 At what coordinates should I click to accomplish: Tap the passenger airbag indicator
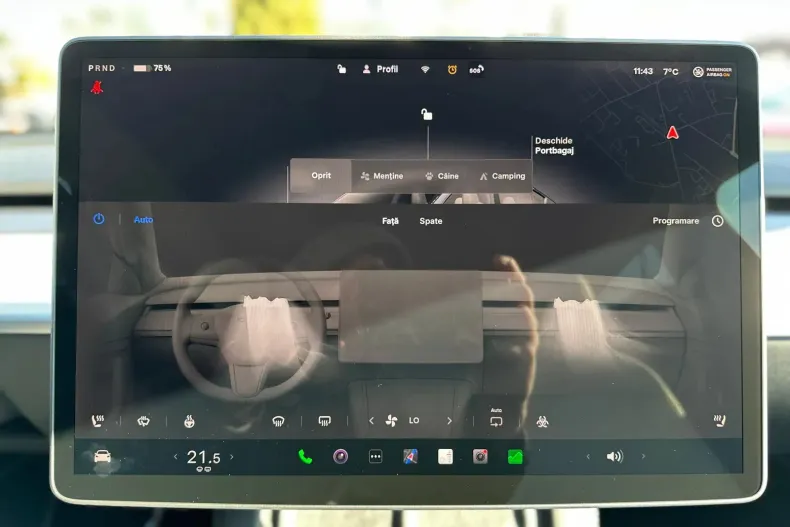(x=712, y=72)
